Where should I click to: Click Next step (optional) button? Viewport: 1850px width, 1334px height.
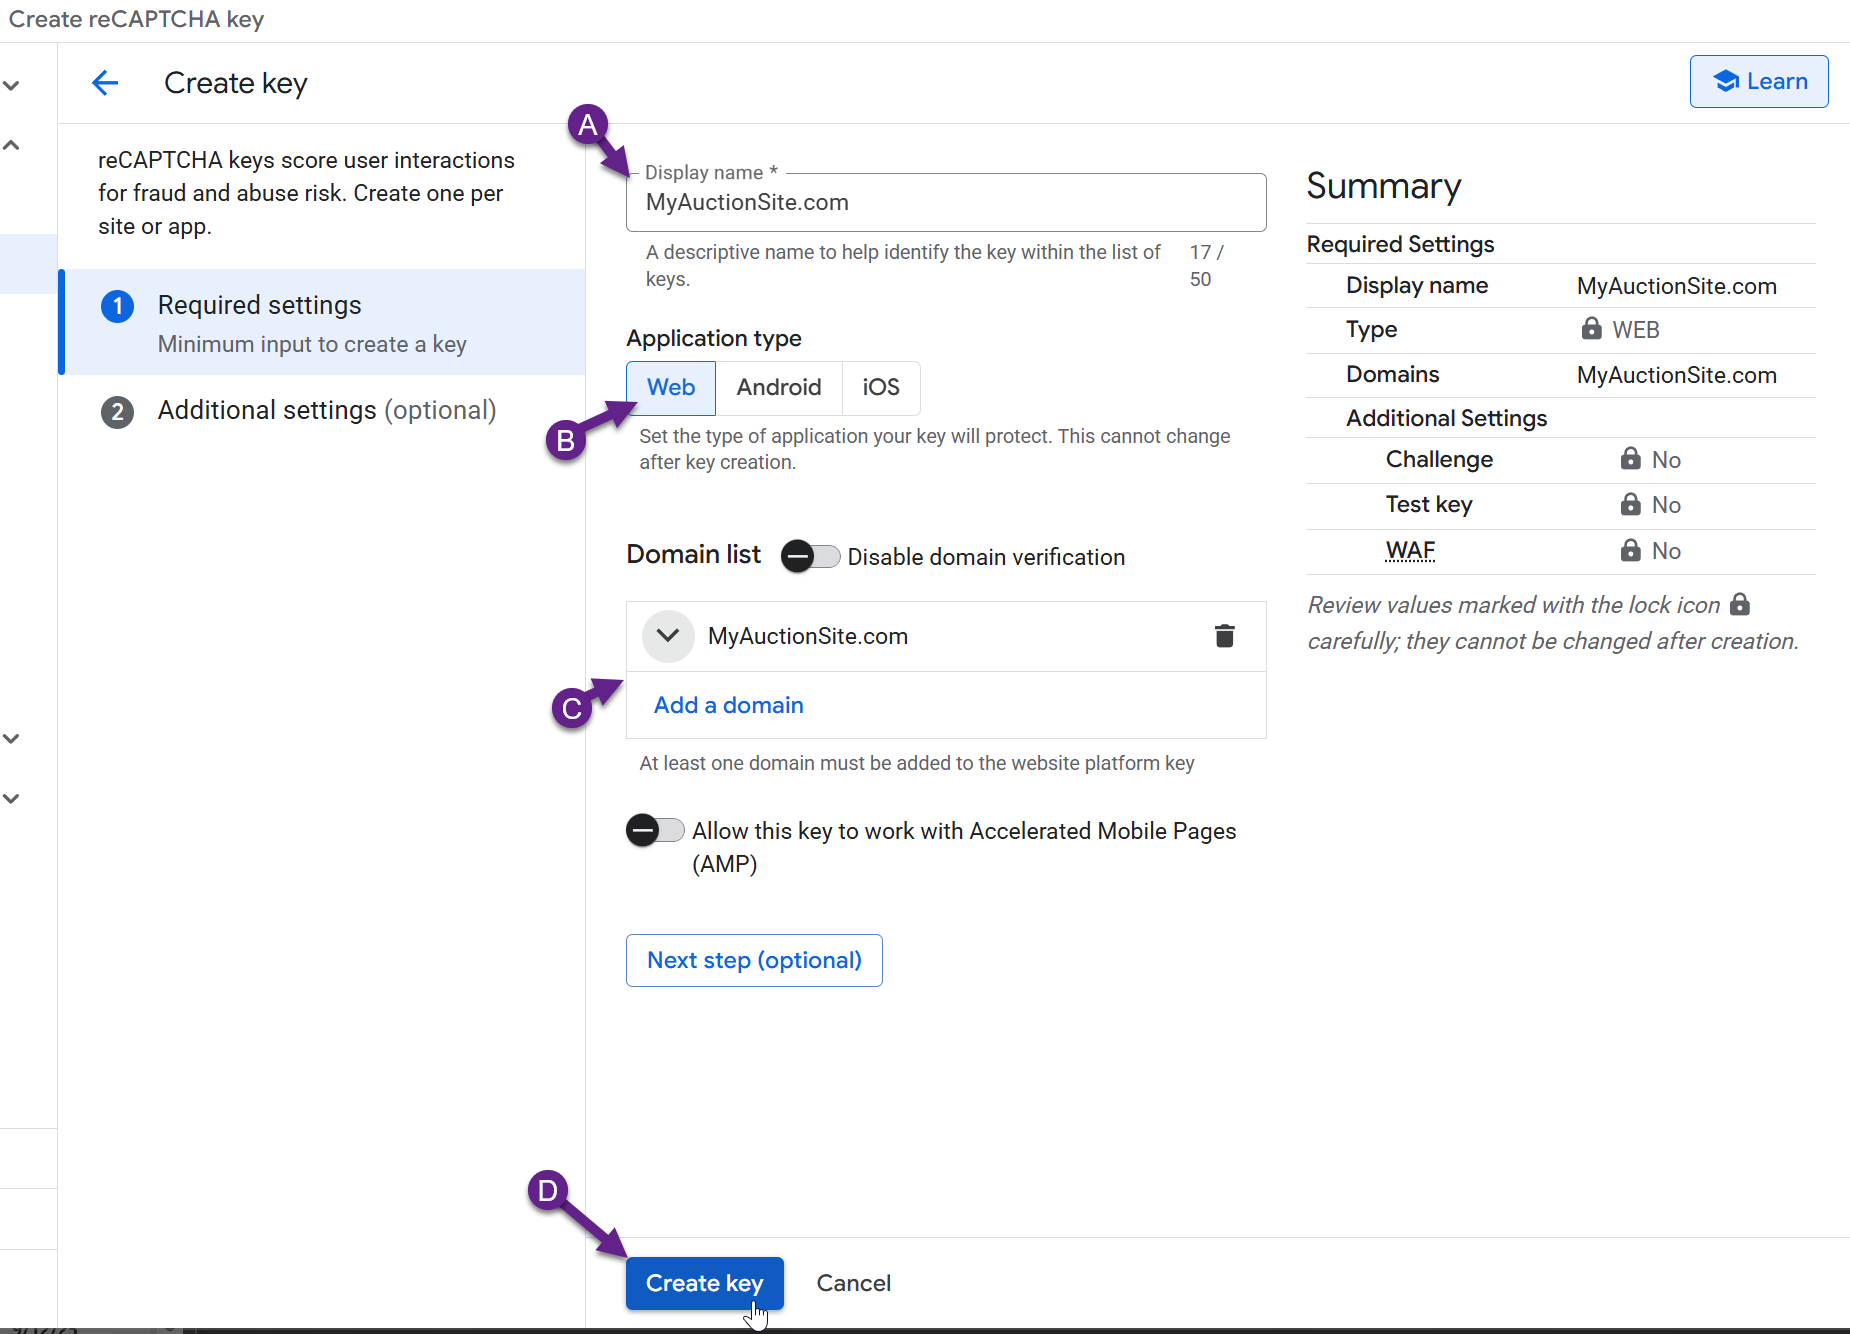click(754, 960)
